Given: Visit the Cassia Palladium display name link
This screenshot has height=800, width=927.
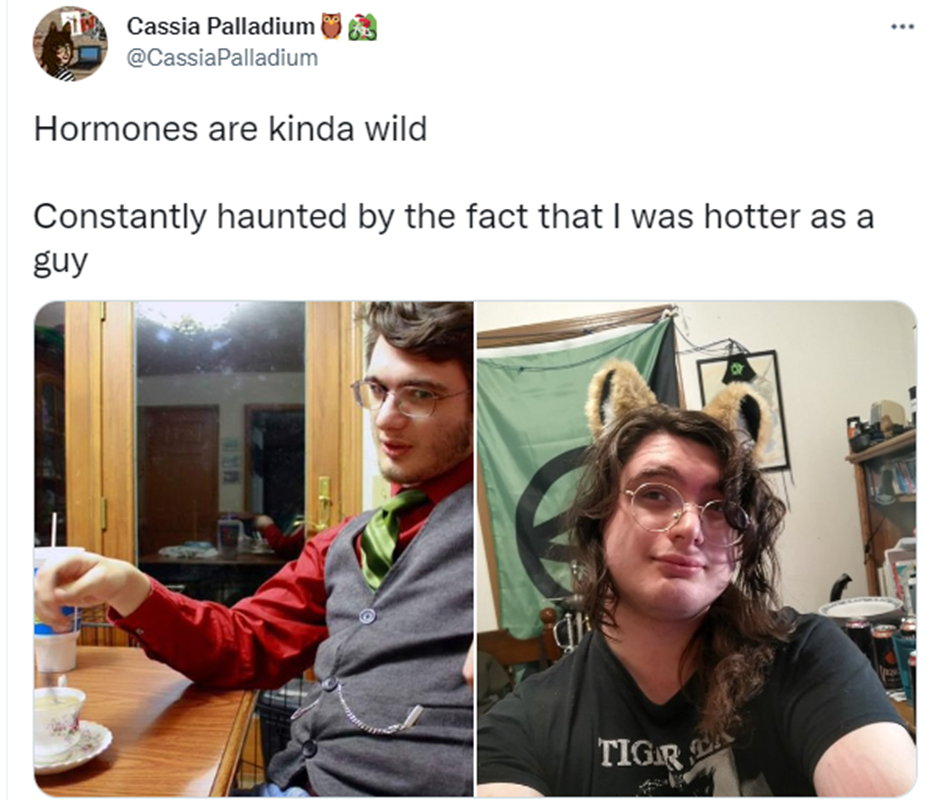Looking at the screenshot, I should [x=221, y=26].
